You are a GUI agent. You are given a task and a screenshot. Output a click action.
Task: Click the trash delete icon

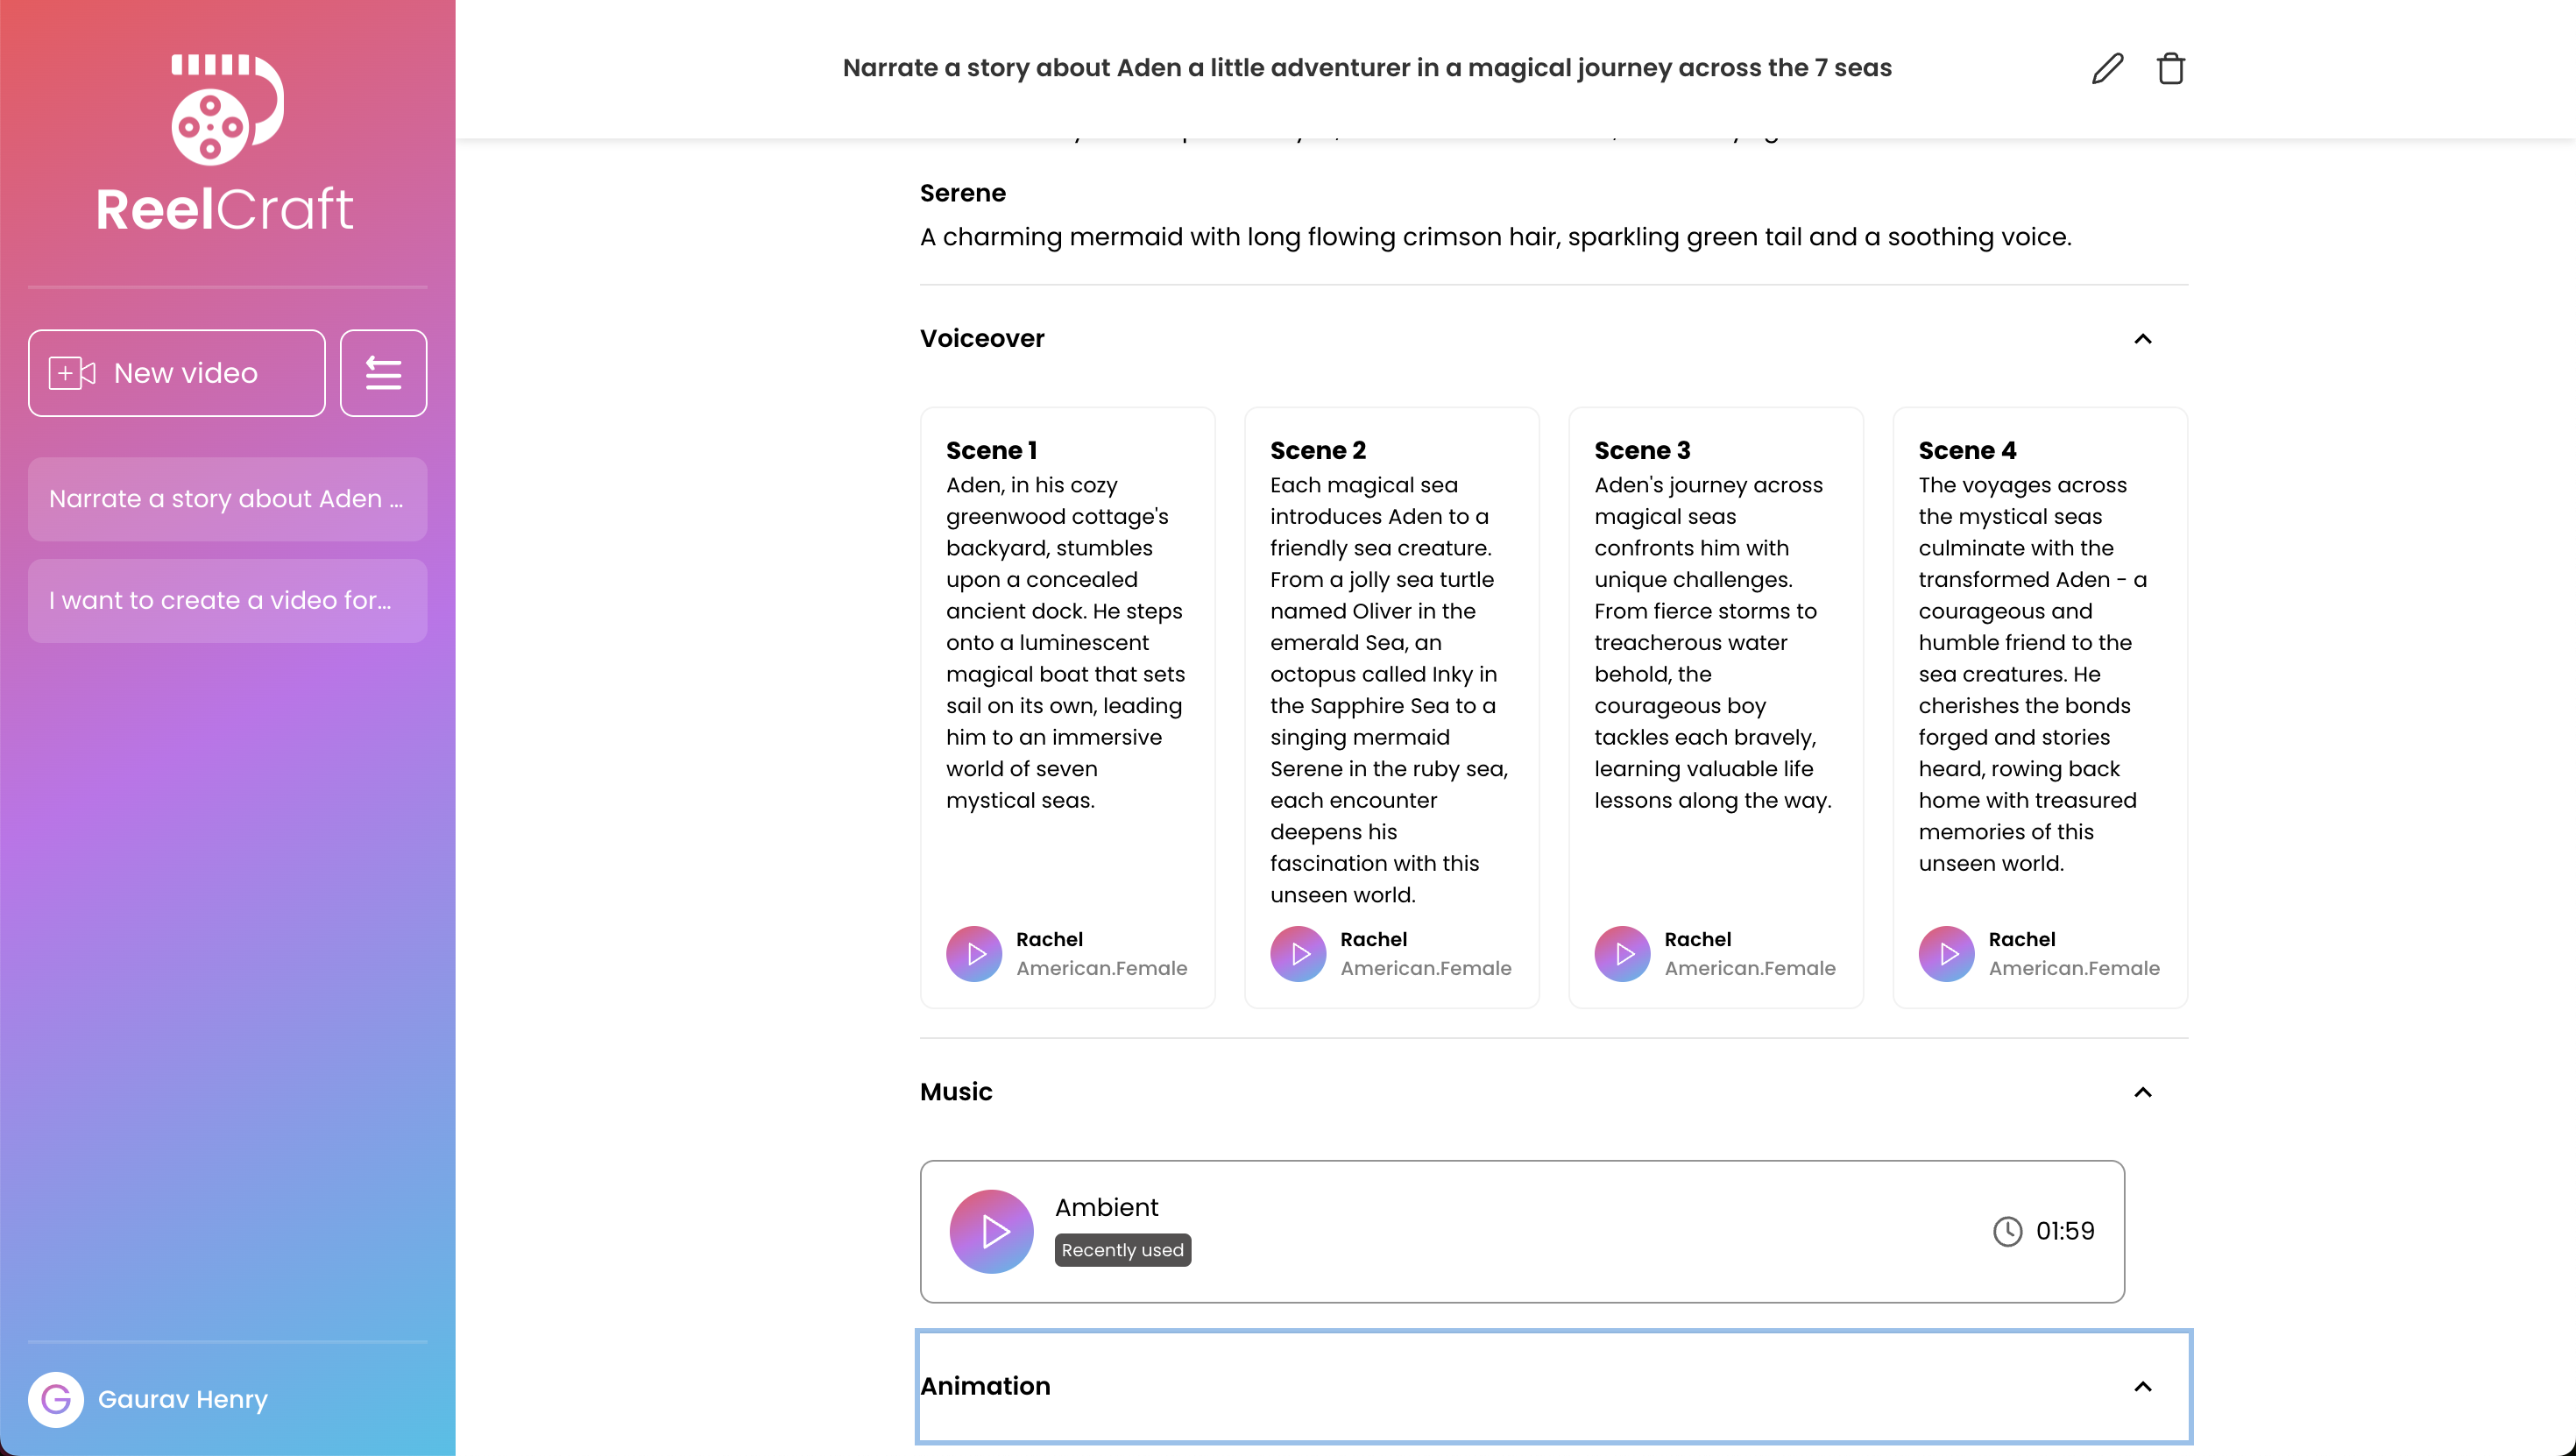click(2170, 68)
